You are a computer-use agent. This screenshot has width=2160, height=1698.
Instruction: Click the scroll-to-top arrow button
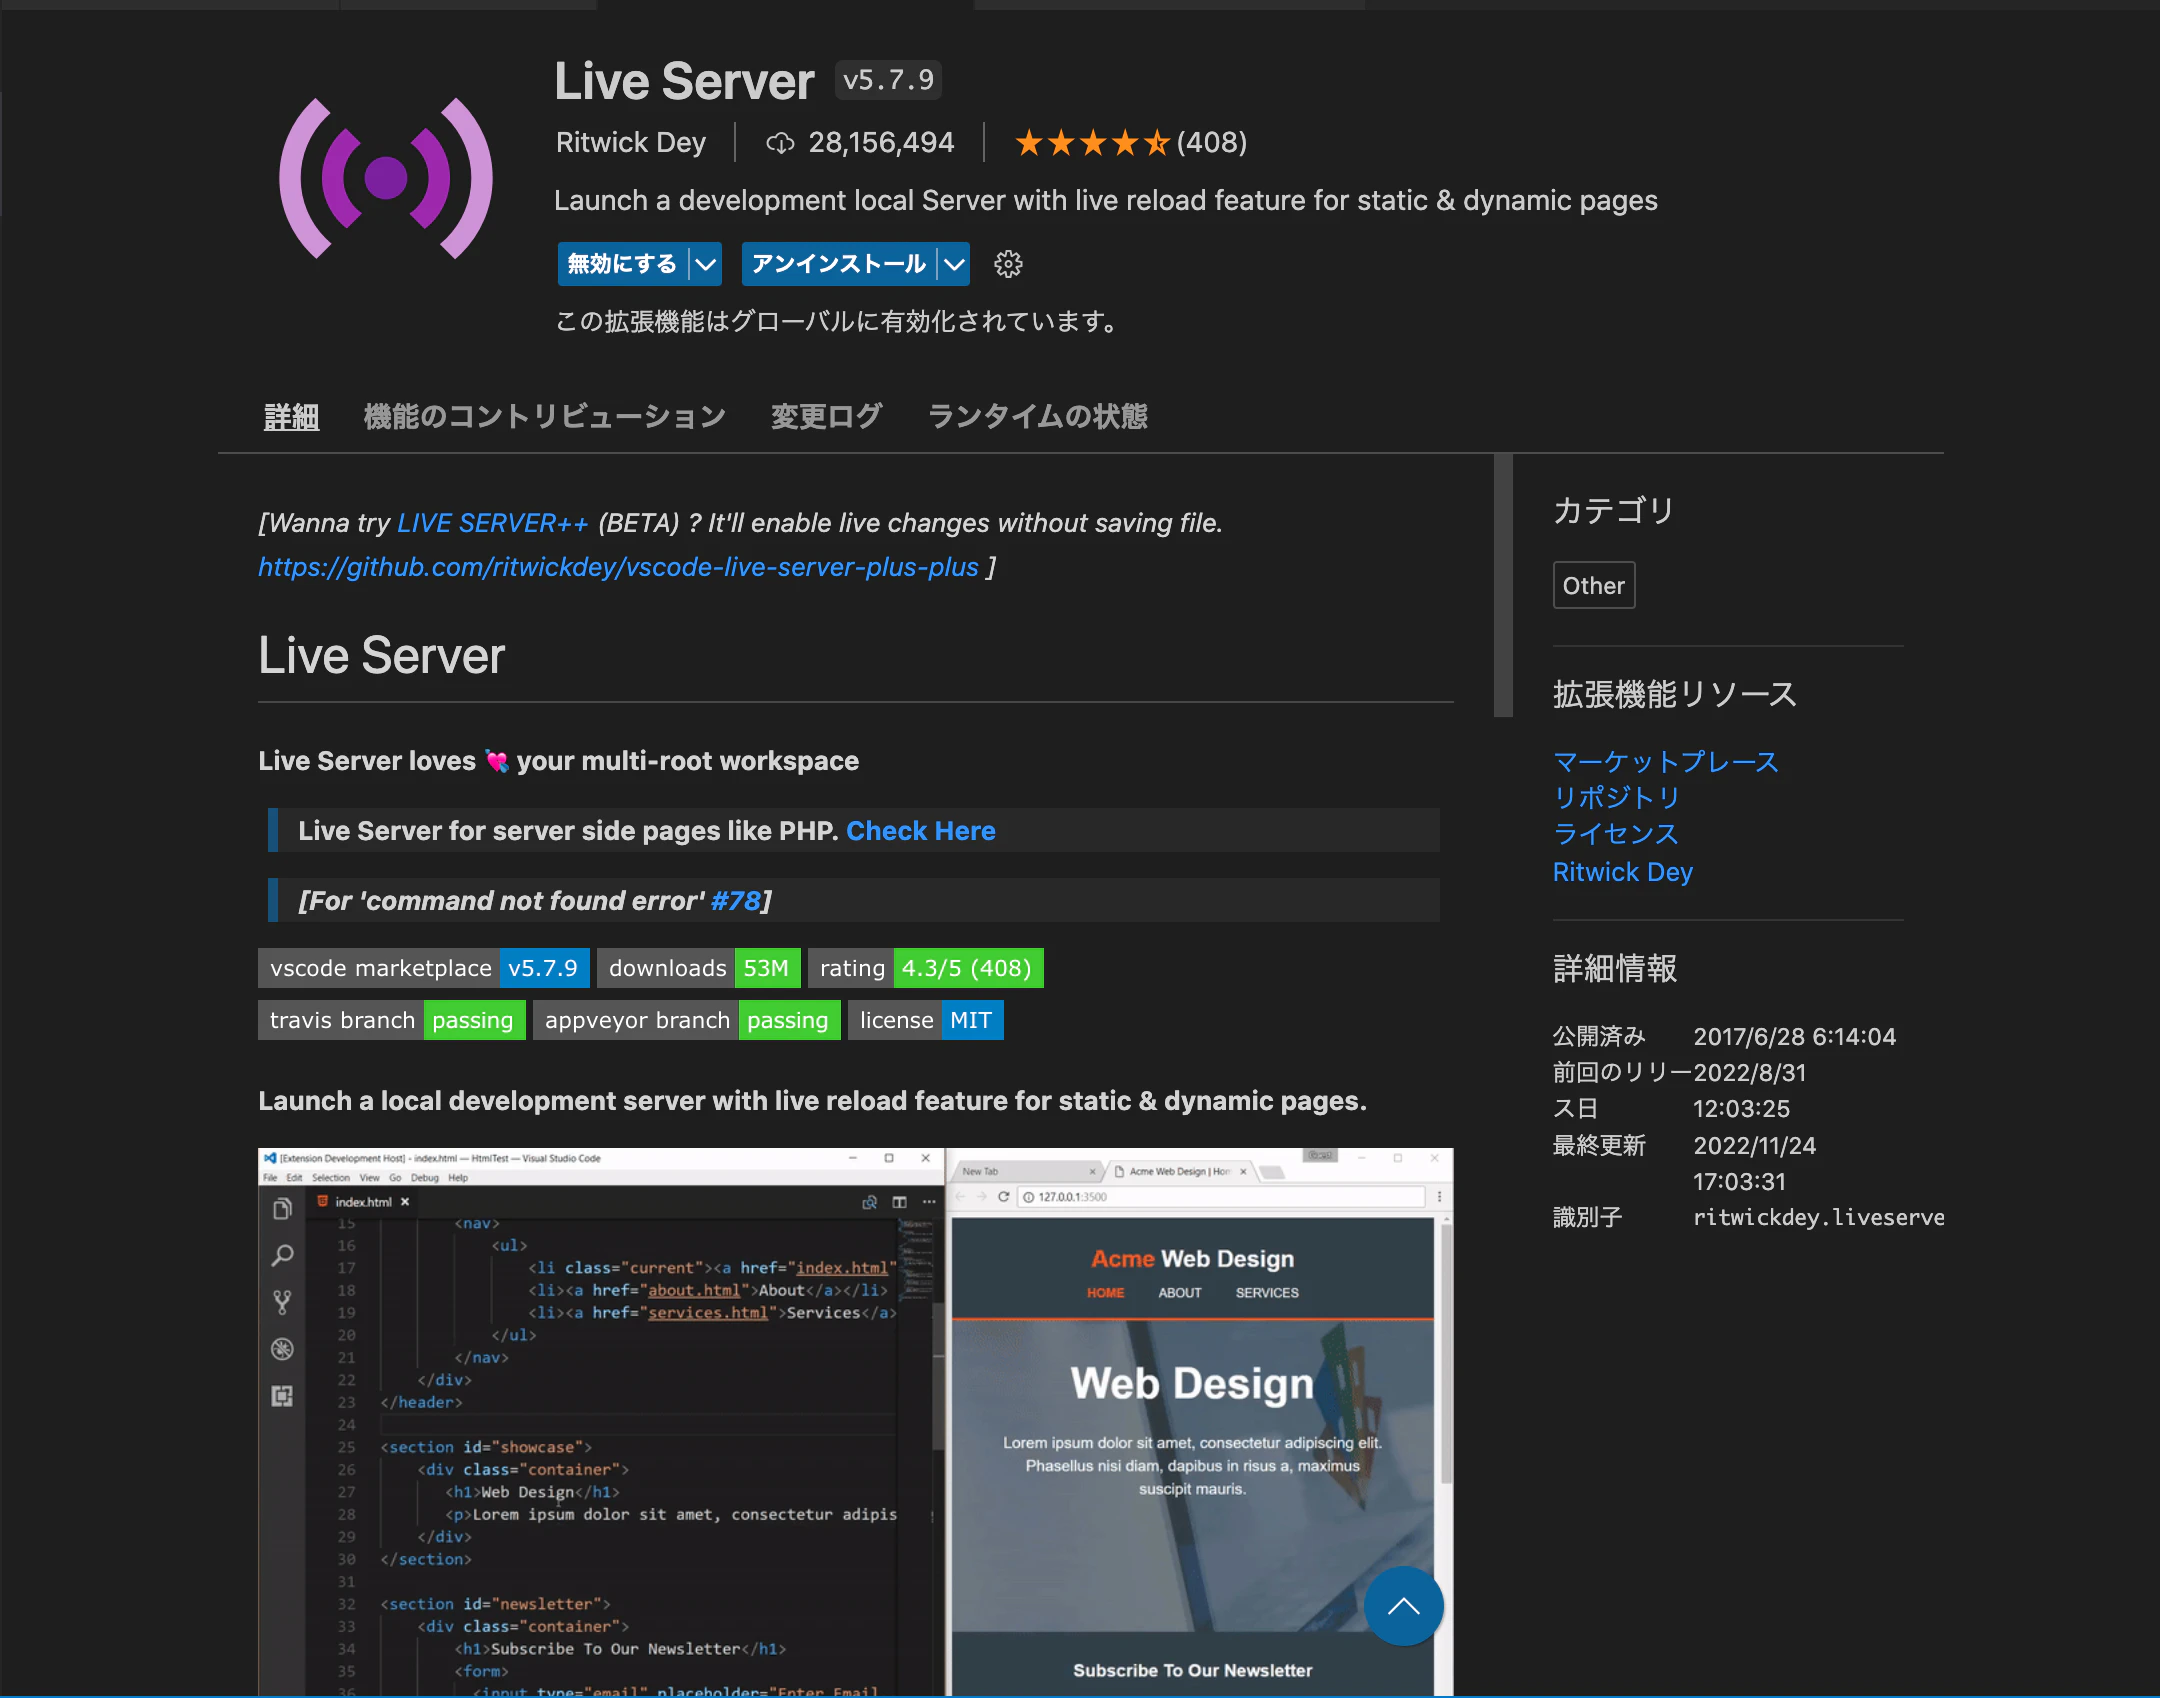pyautogui.click(x=1403, y=1606)
